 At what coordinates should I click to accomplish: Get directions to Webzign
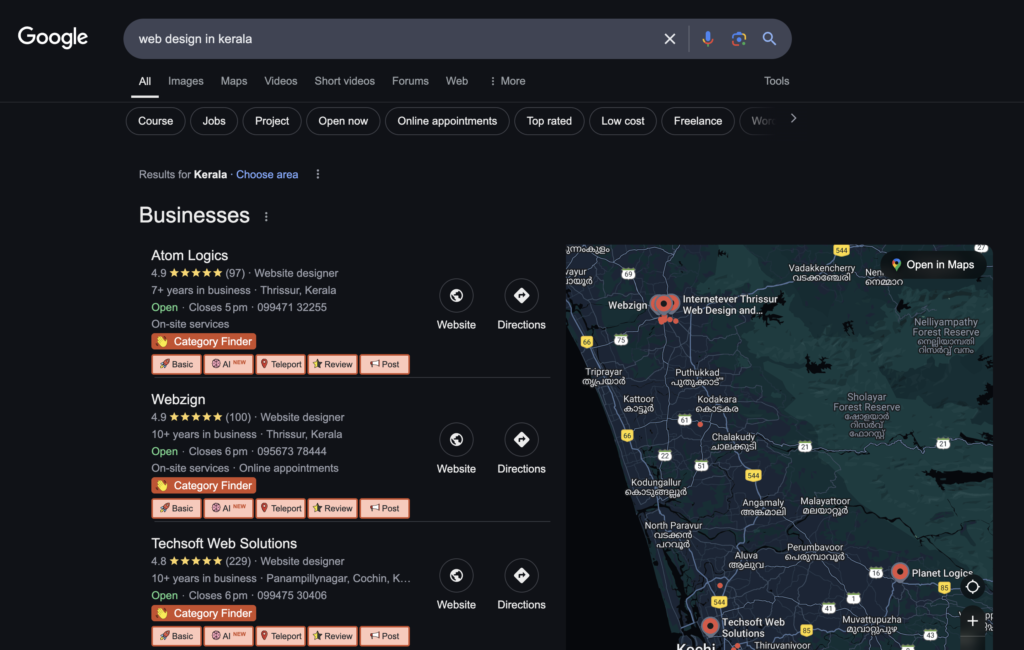click(x=521, y=440)
